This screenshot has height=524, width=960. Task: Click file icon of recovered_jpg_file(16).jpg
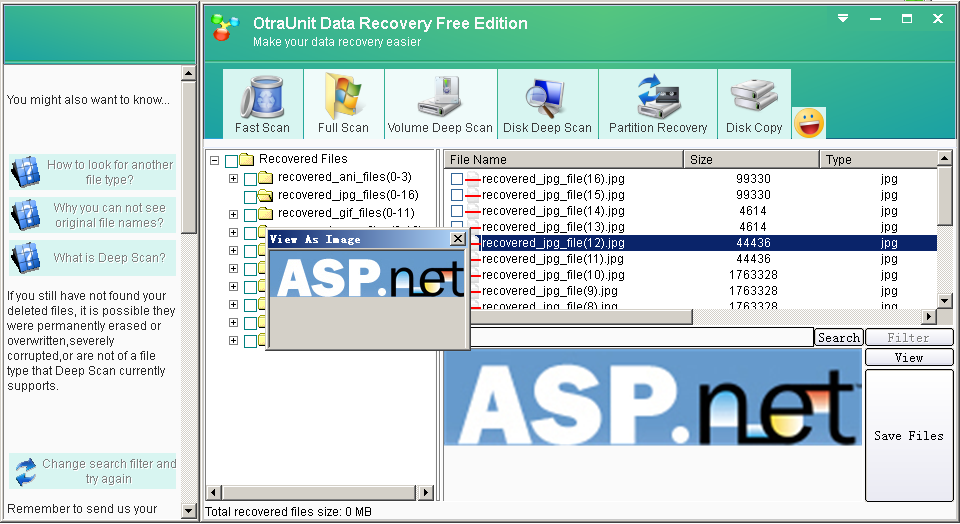click(x=473, y=179)
